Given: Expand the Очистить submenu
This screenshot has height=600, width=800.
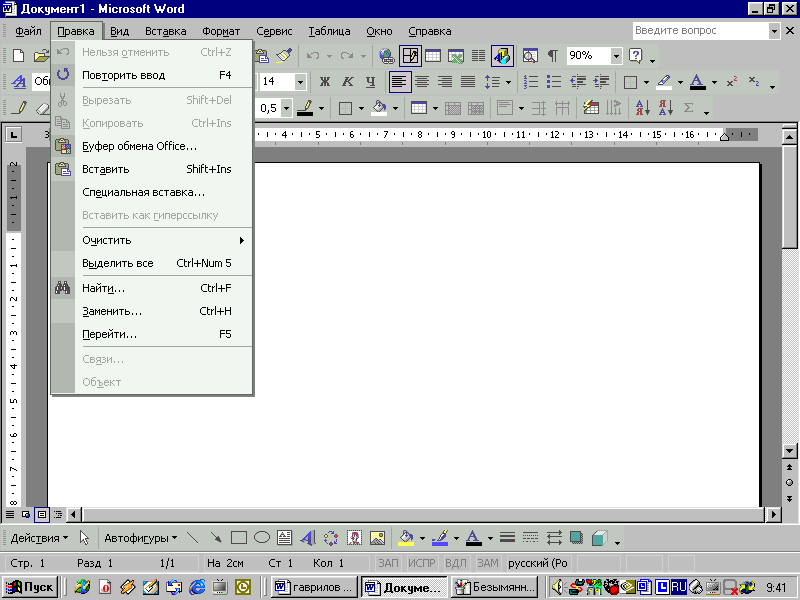Looking at the screenshot, I should tap(152, 240).
